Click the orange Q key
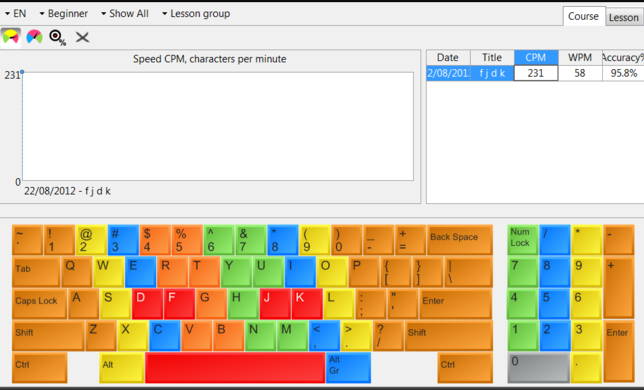644x390 pixels. point(77,272)
